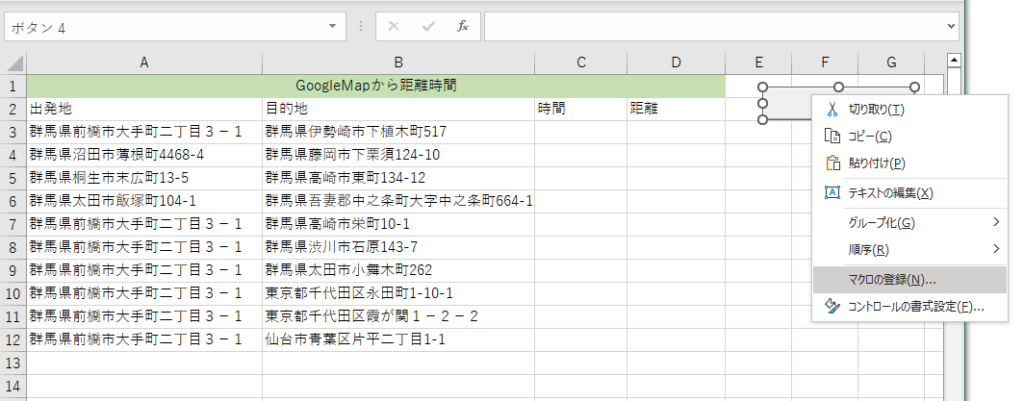This screenshot has width=1024, height=401.
Task: Click cell 東京都千代田区霞が関１－２－２
Action: click(x=398, y=317)
